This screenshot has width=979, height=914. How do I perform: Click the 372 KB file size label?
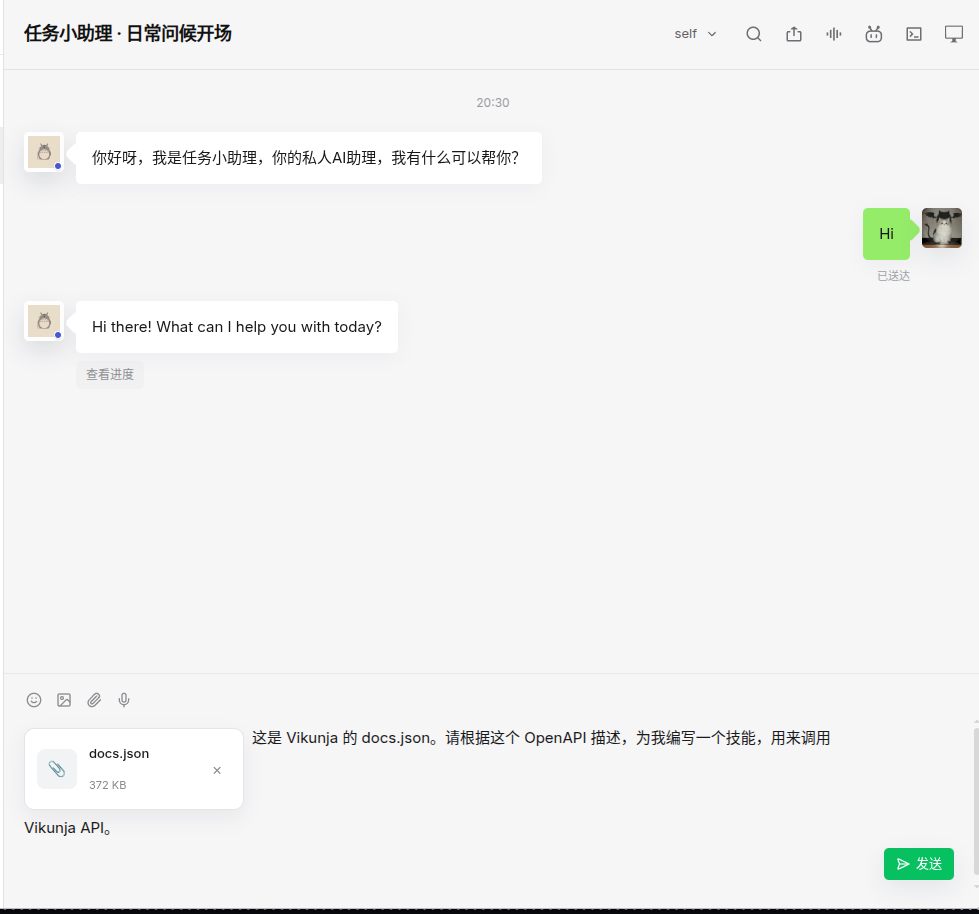click(x=107, y=785)
